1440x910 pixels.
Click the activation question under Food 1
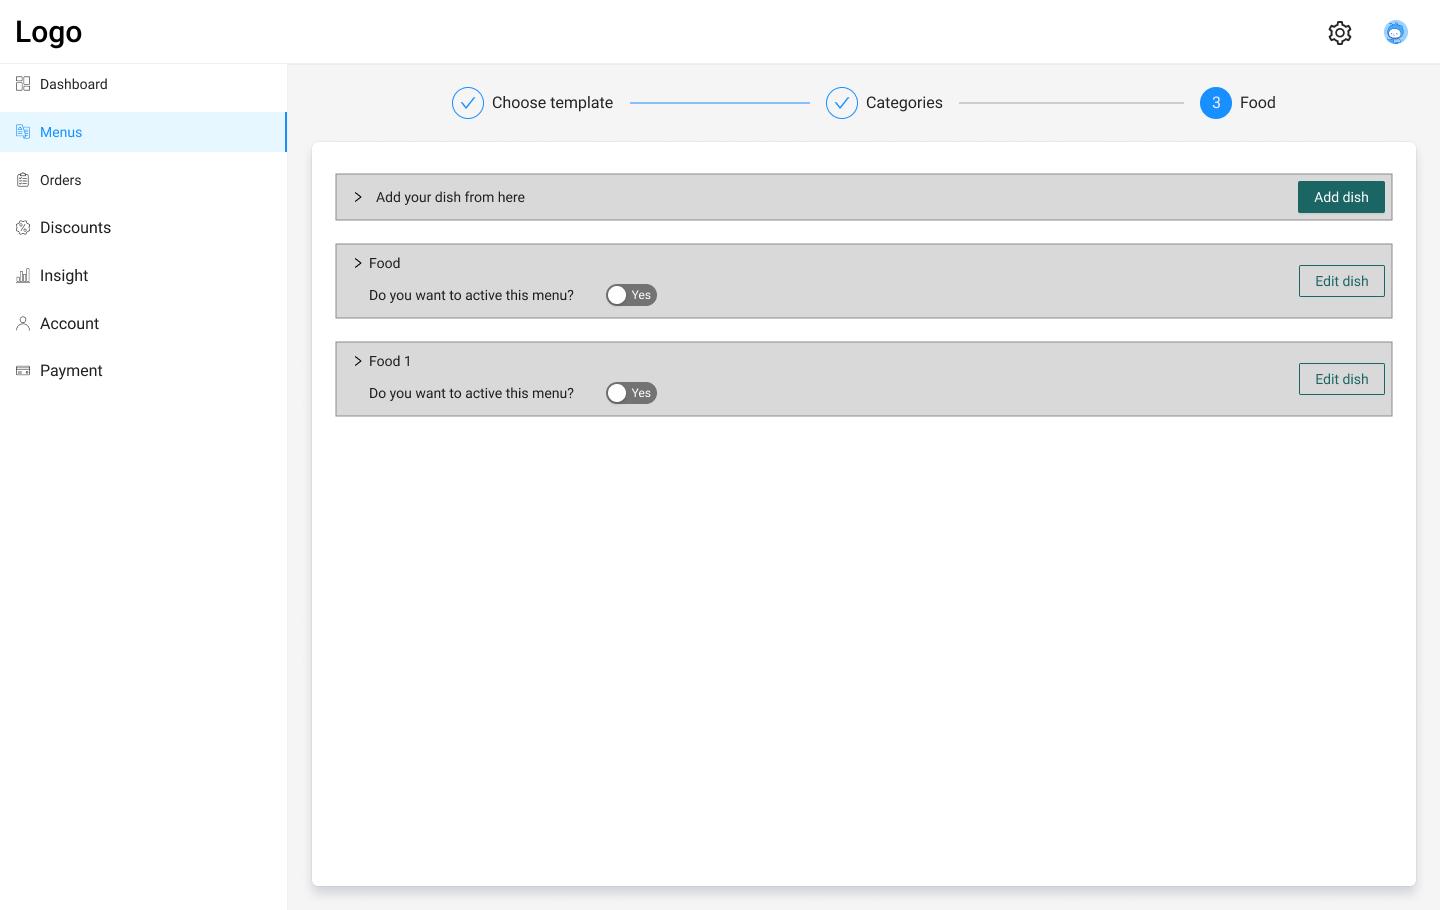(471, 393)
